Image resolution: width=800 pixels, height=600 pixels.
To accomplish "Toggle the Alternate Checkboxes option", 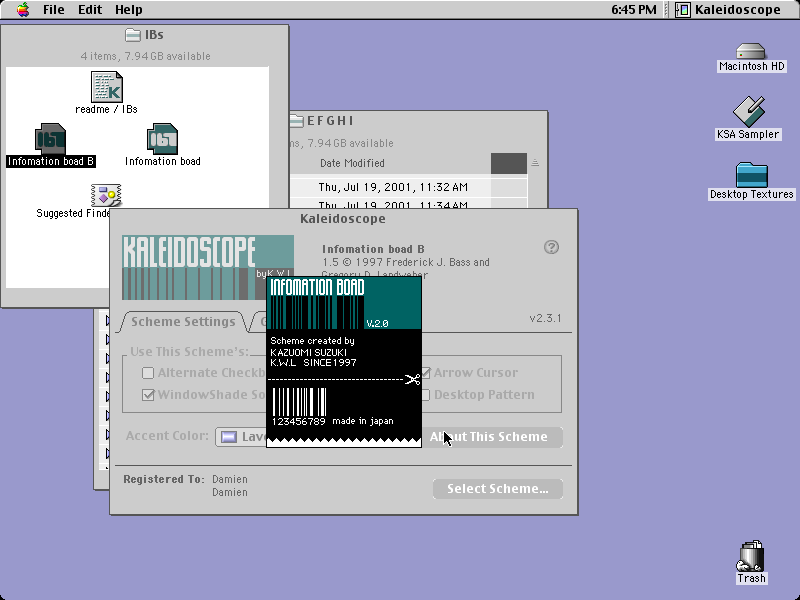I will pyautogui.click(x=148, y=373).
